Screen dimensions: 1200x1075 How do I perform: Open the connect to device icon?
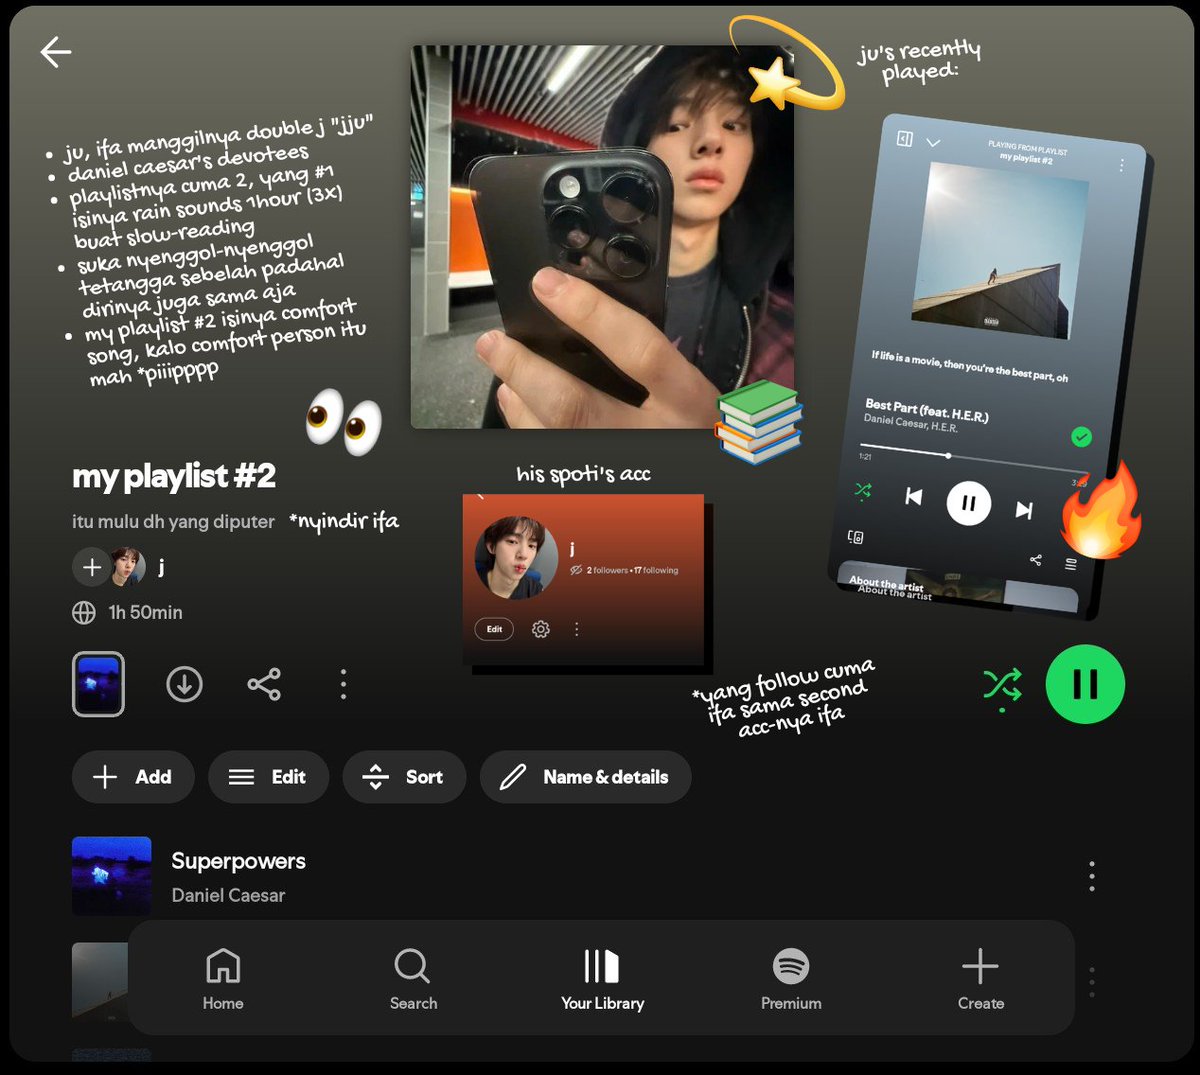coord(856,537)
